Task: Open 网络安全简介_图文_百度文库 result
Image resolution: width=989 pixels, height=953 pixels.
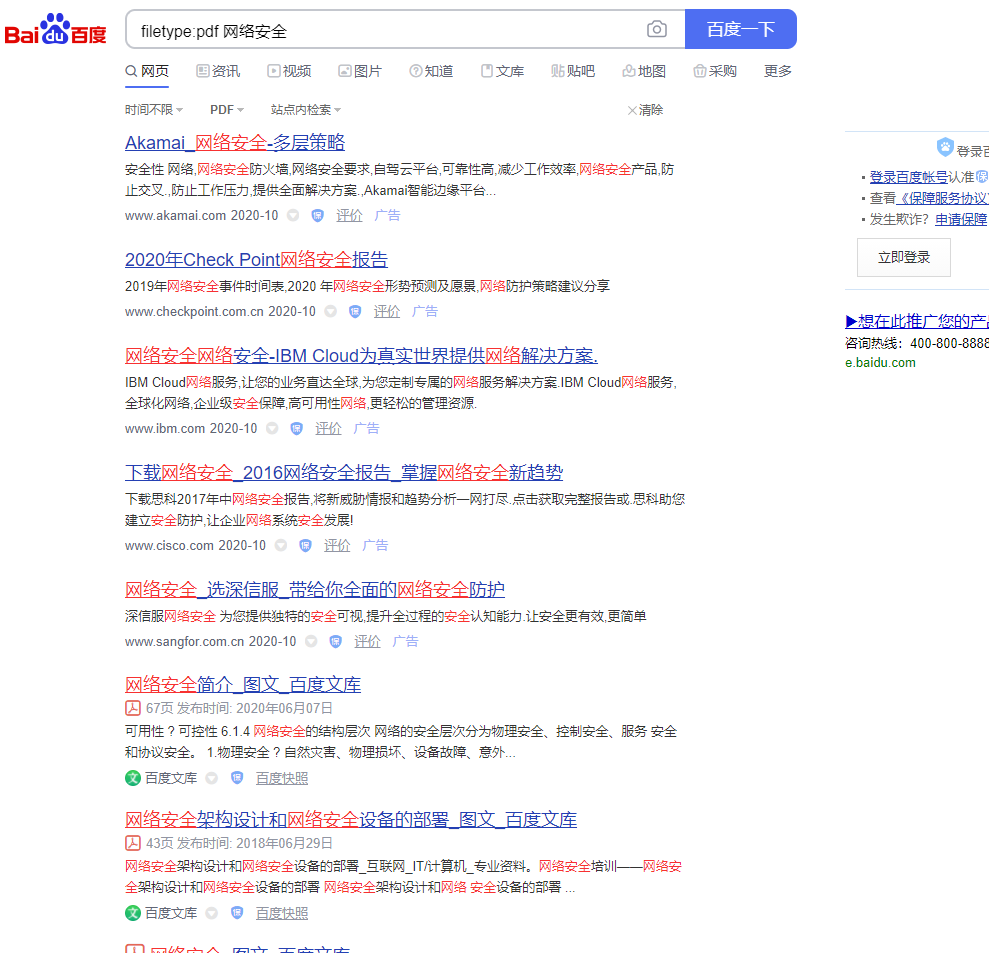Action: coord(243,684)
